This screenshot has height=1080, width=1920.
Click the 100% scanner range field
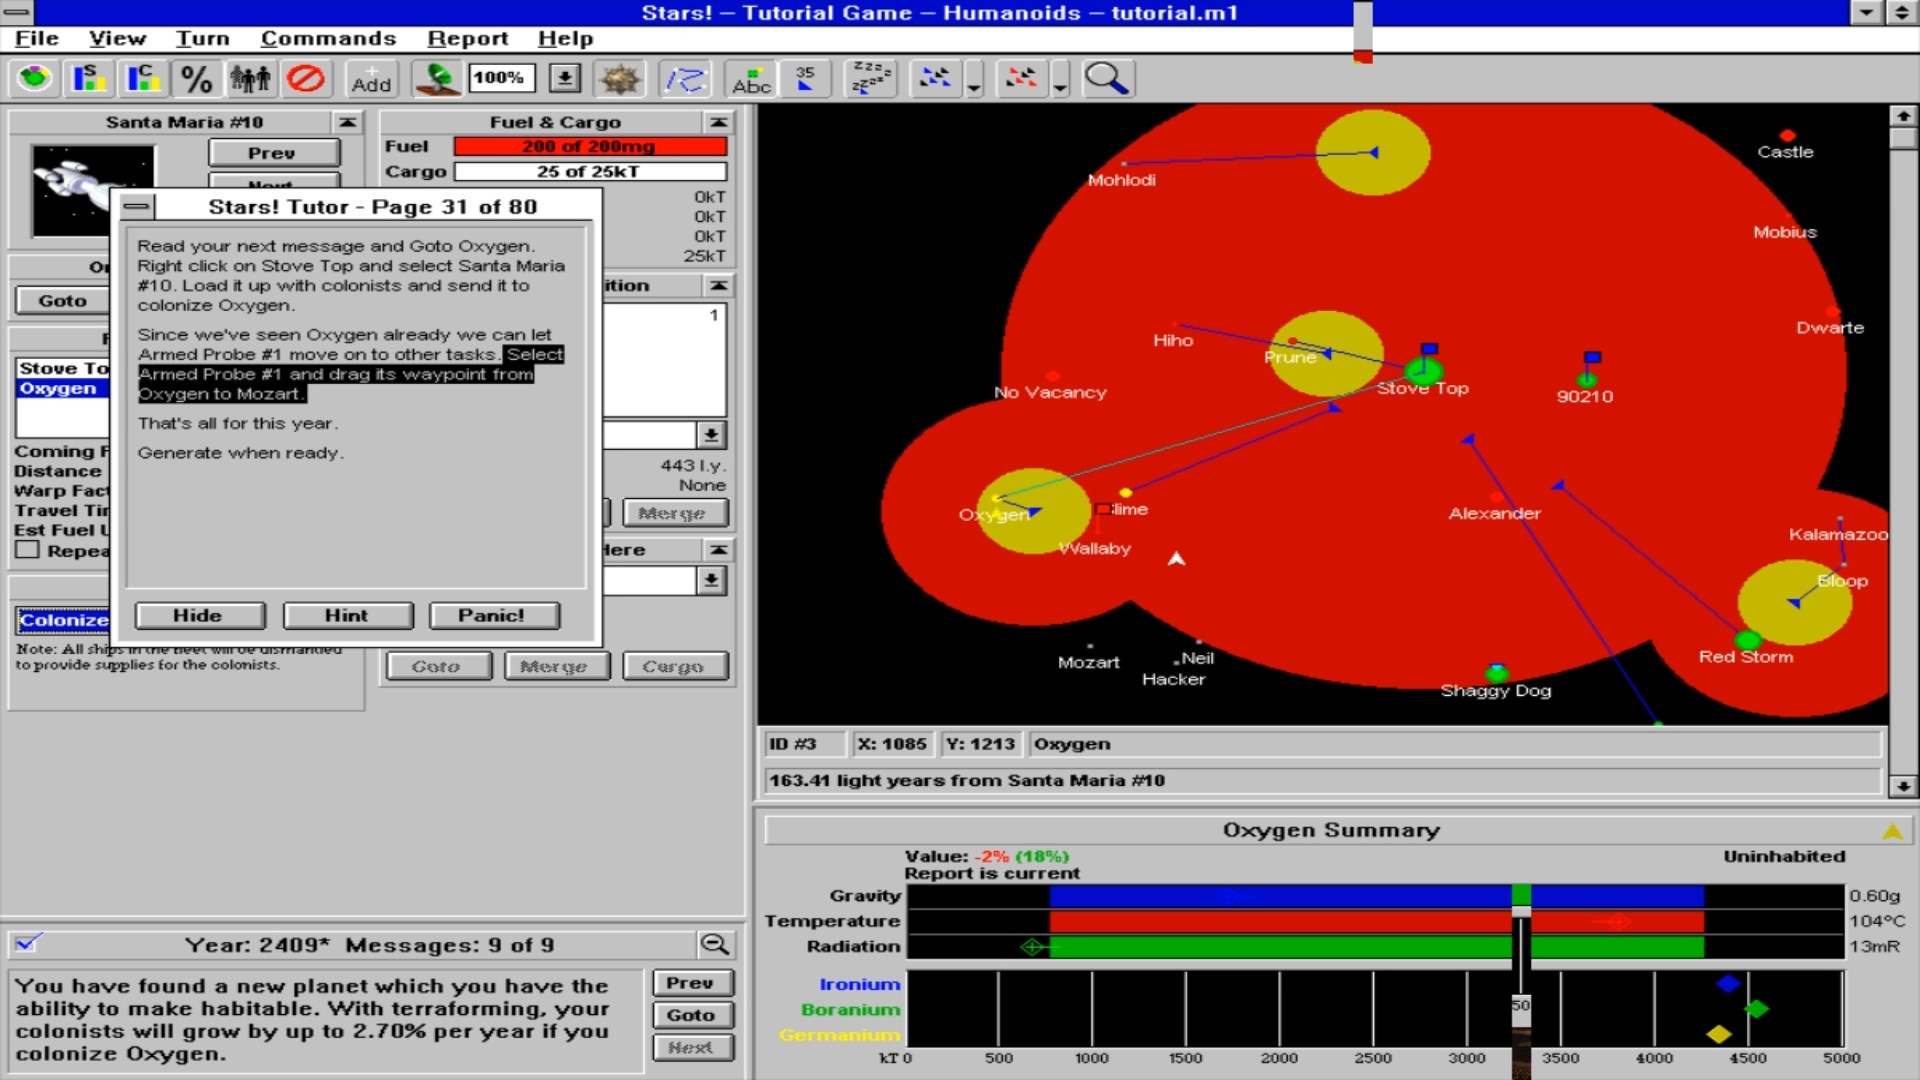pos(501,78)
